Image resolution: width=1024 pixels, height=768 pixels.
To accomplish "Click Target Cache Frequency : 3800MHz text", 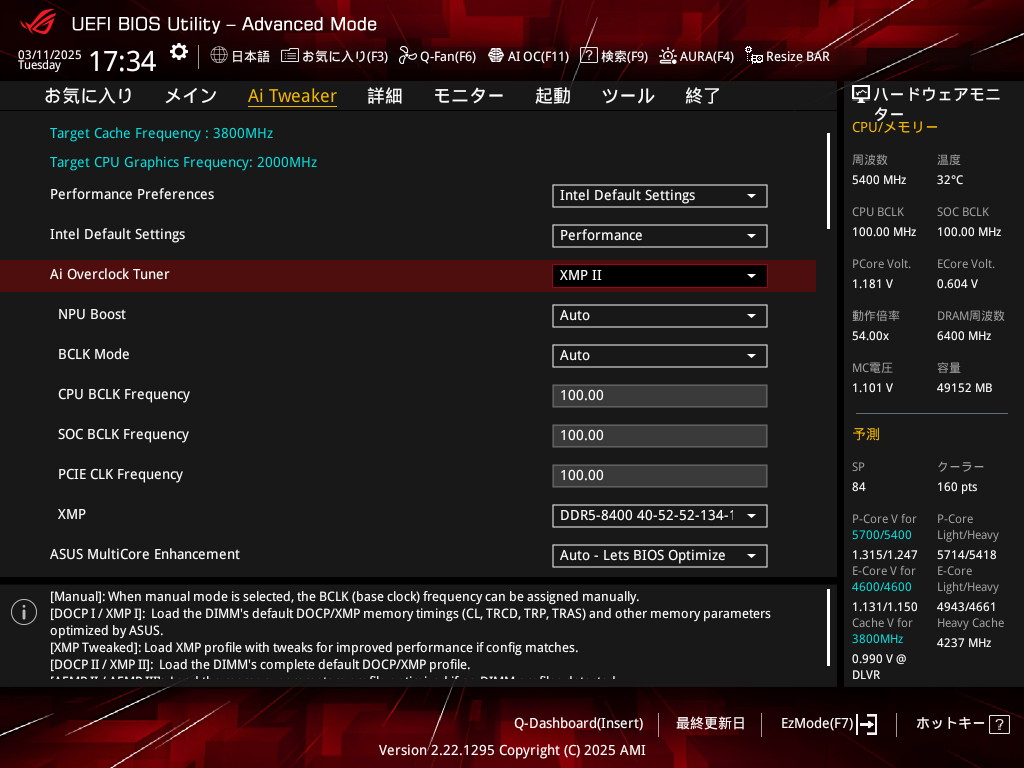I will coord(161,133).
